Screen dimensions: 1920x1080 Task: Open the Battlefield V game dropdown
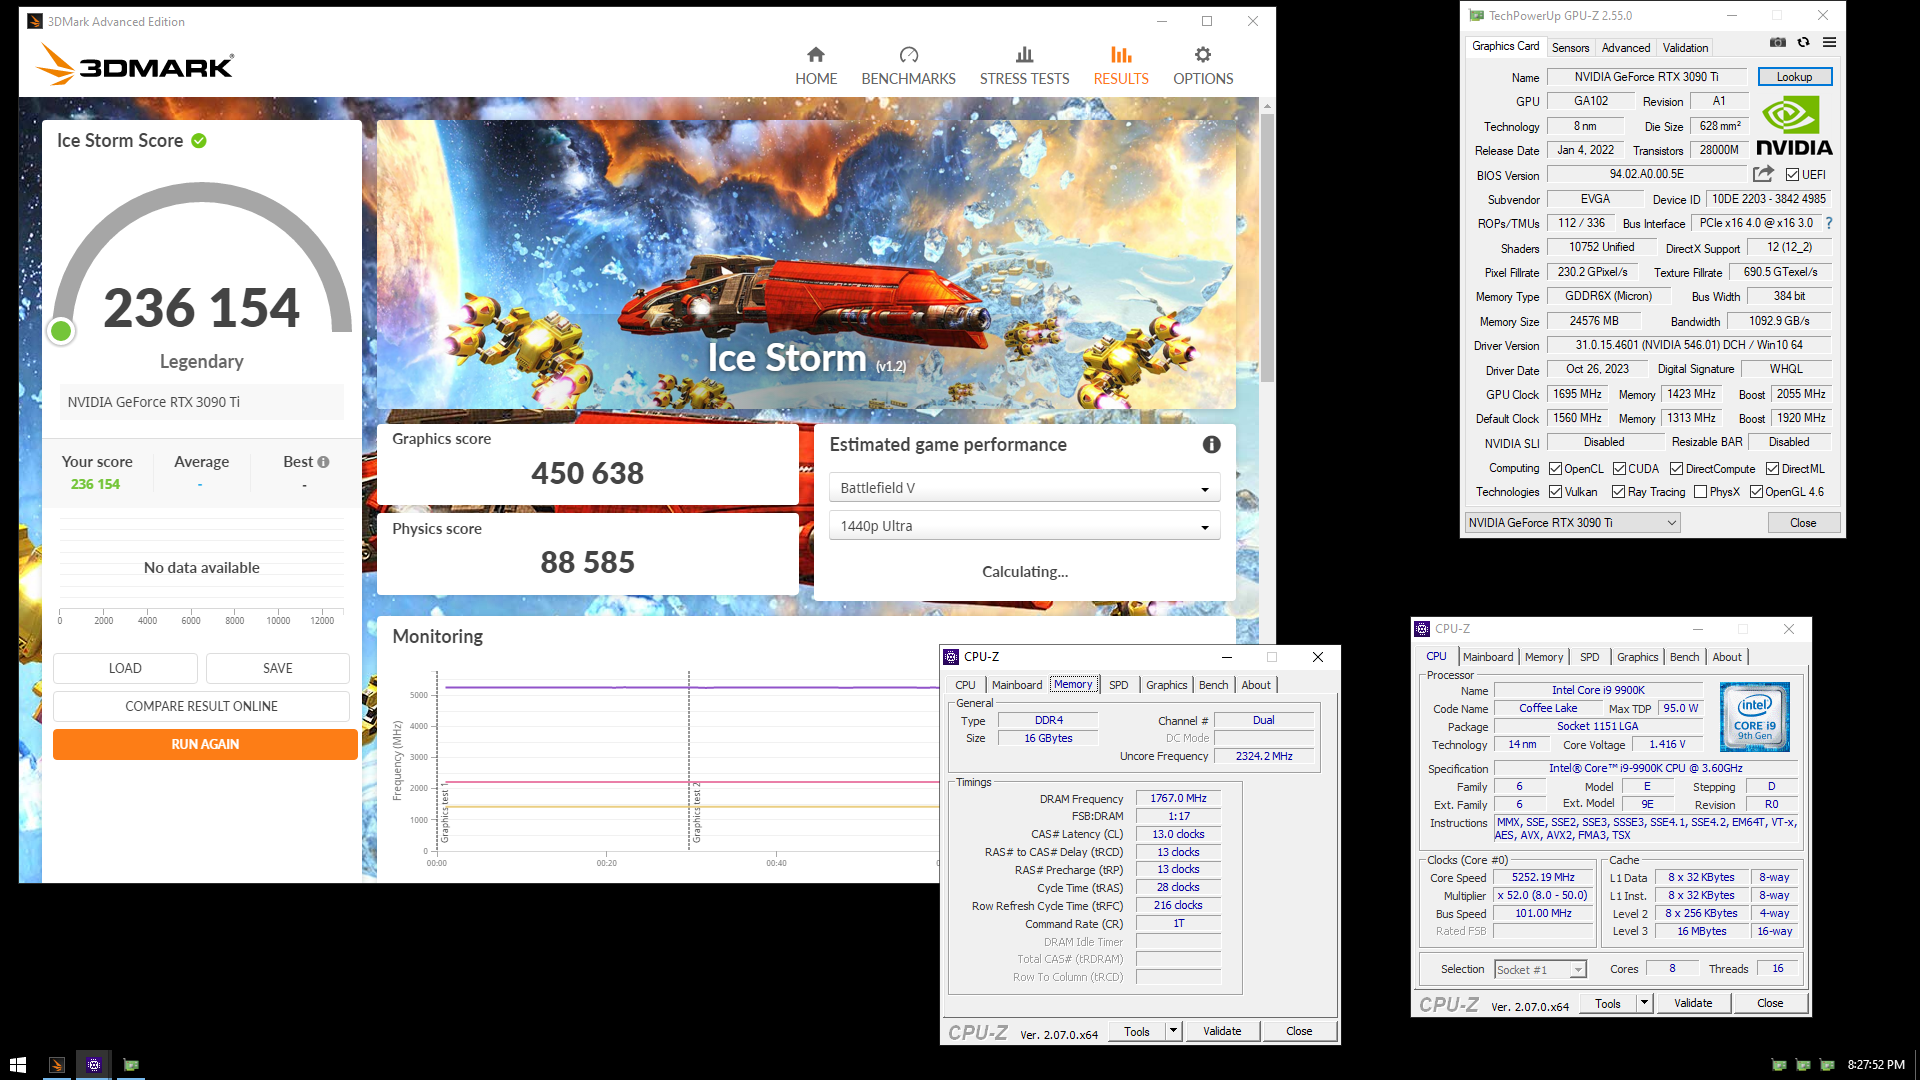pos(1024,488)
